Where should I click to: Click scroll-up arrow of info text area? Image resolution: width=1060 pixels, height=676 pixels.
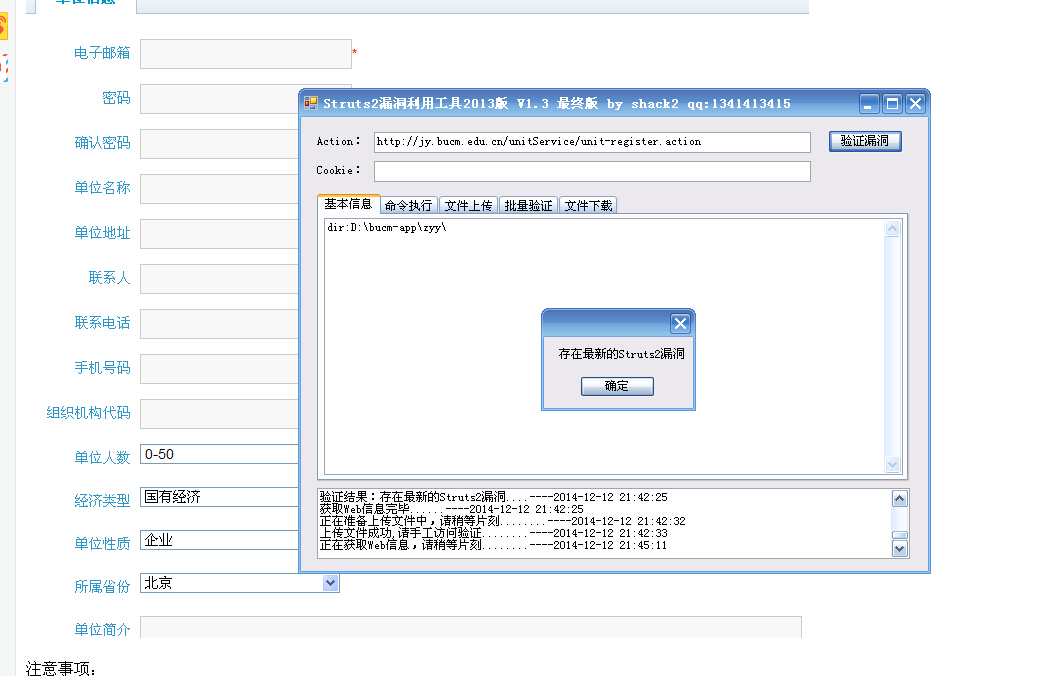[892, 228]
